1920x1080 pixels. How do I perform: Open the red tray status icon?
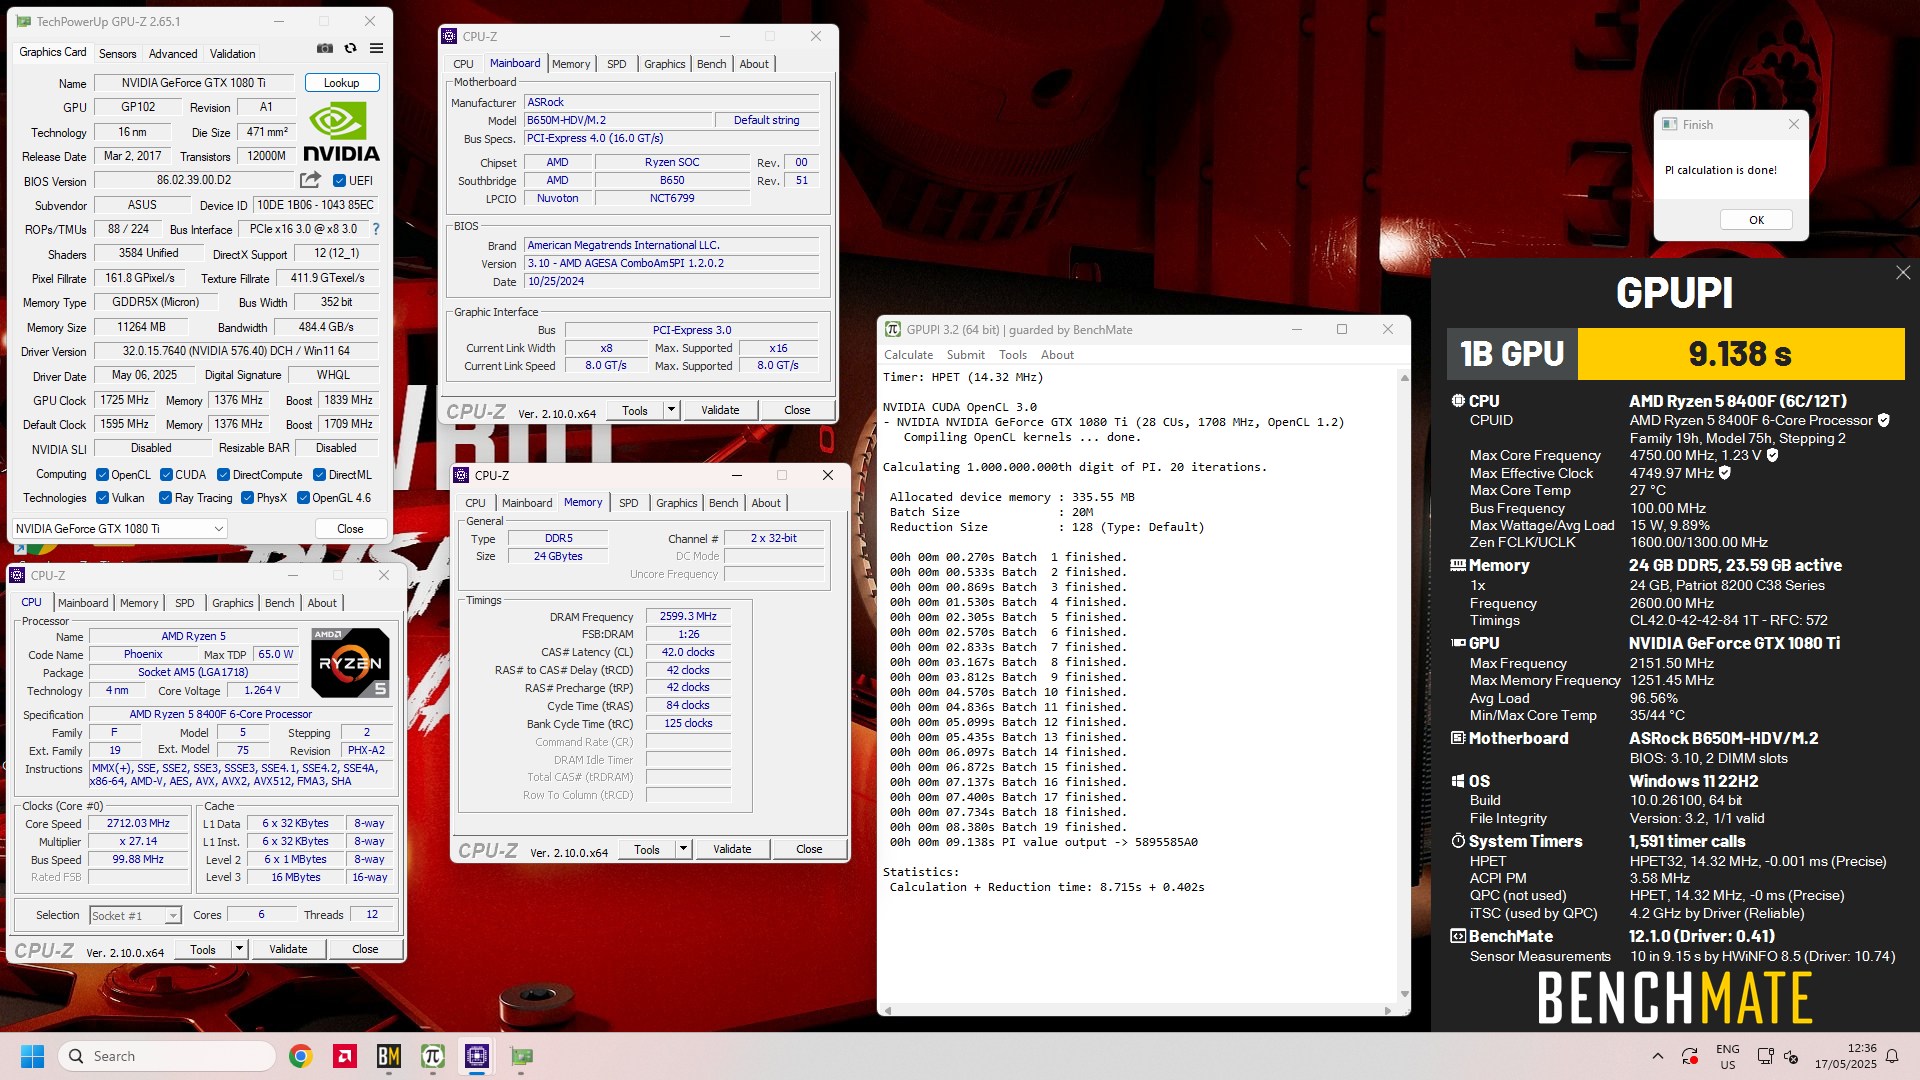click(x=1690, y=1056)
